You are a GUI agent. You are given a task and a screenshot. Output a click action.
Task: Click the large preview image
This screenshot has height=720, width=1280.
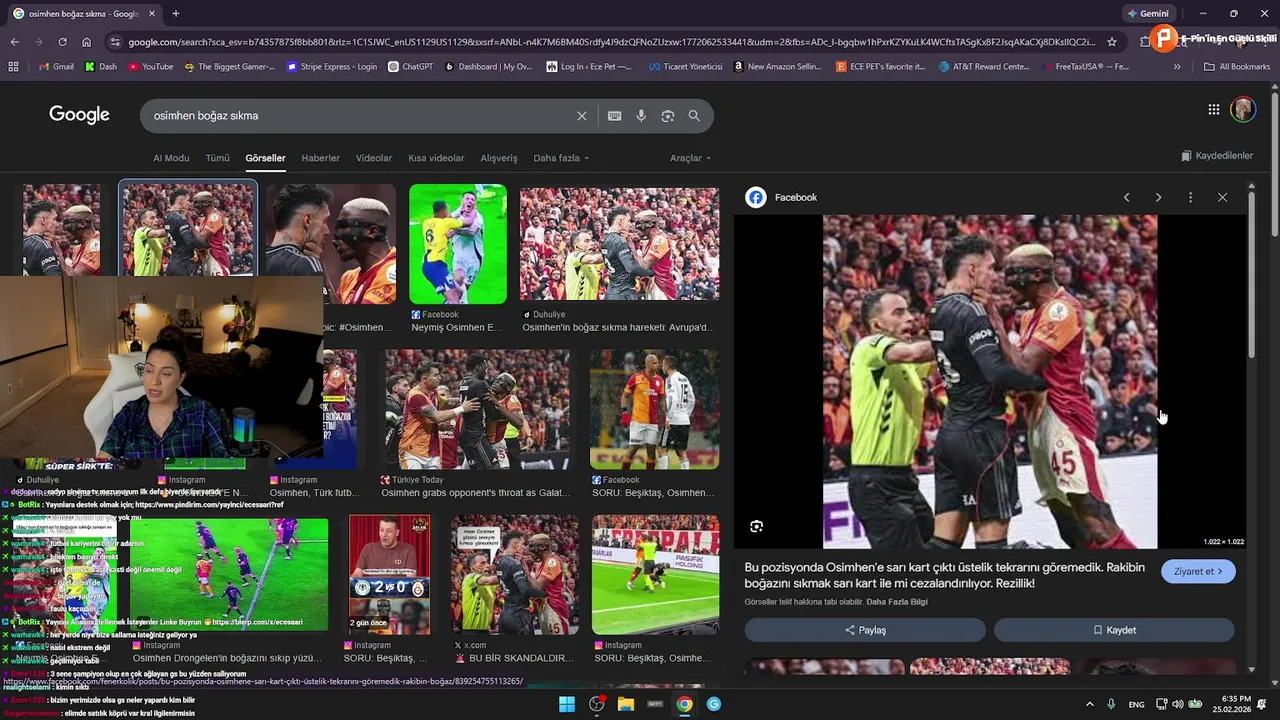tap(990, 381)
